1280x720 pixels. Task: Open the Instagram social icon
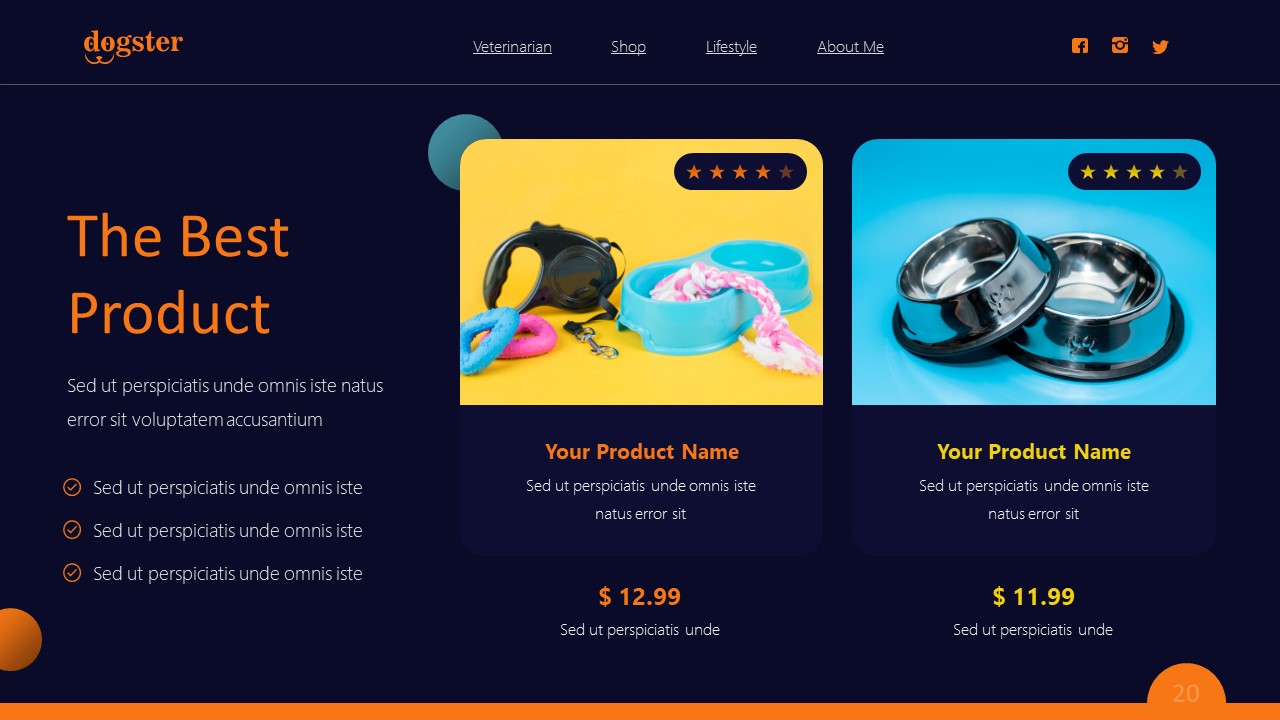click(1120, 45)
